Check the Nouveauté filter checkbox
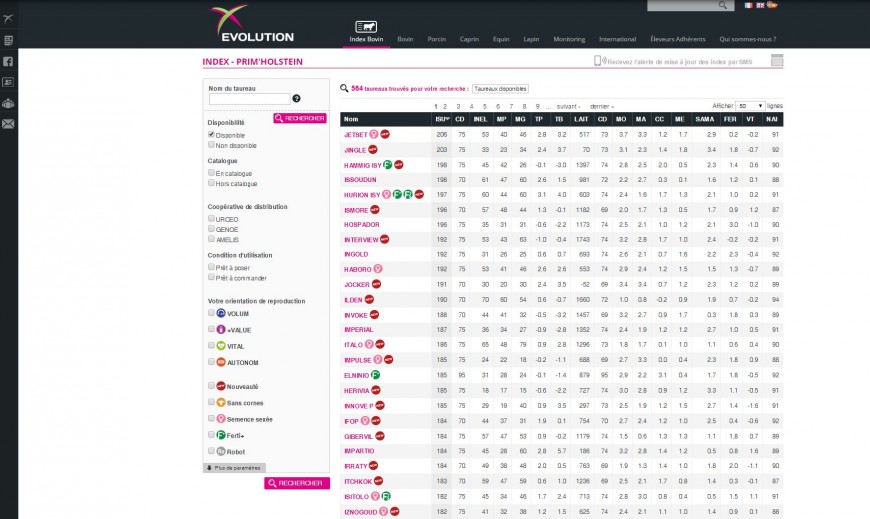Viewport: 870px width, 519px height. click(211, 386)
